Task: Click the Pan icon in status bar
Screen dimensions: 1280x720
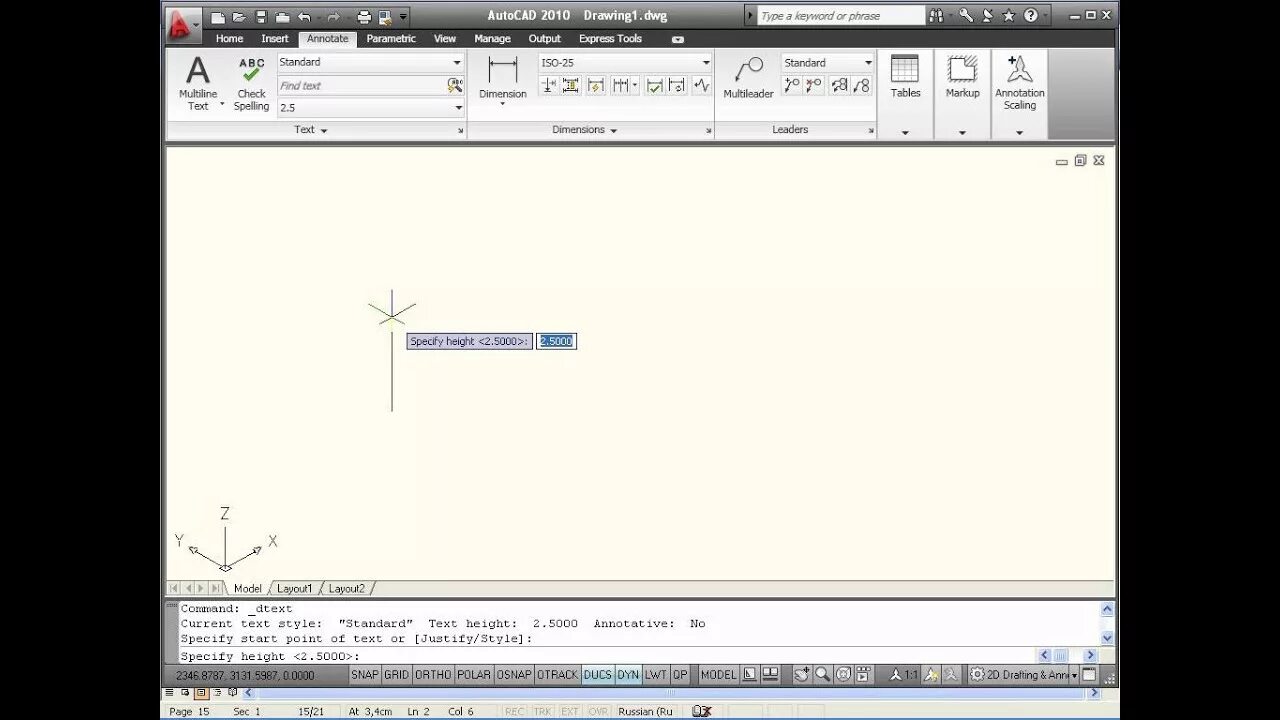Action: (801, 675)
